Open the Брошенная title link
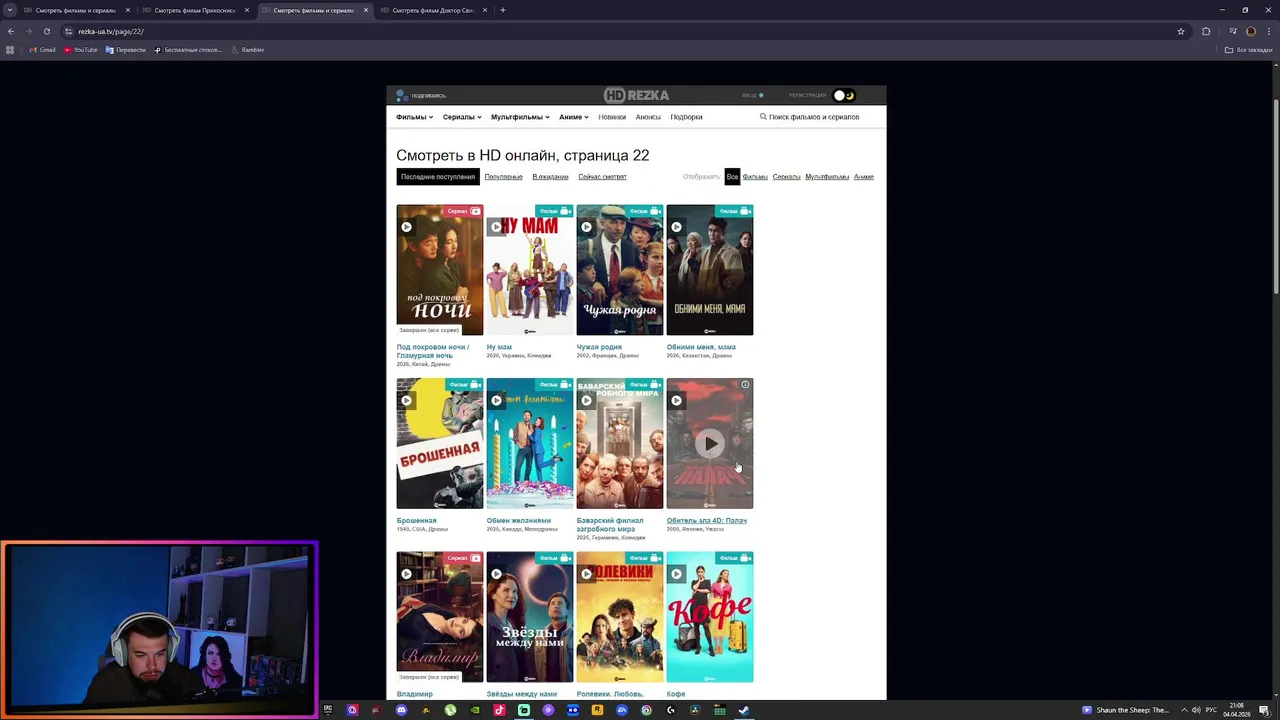 [x=416, y=521]
